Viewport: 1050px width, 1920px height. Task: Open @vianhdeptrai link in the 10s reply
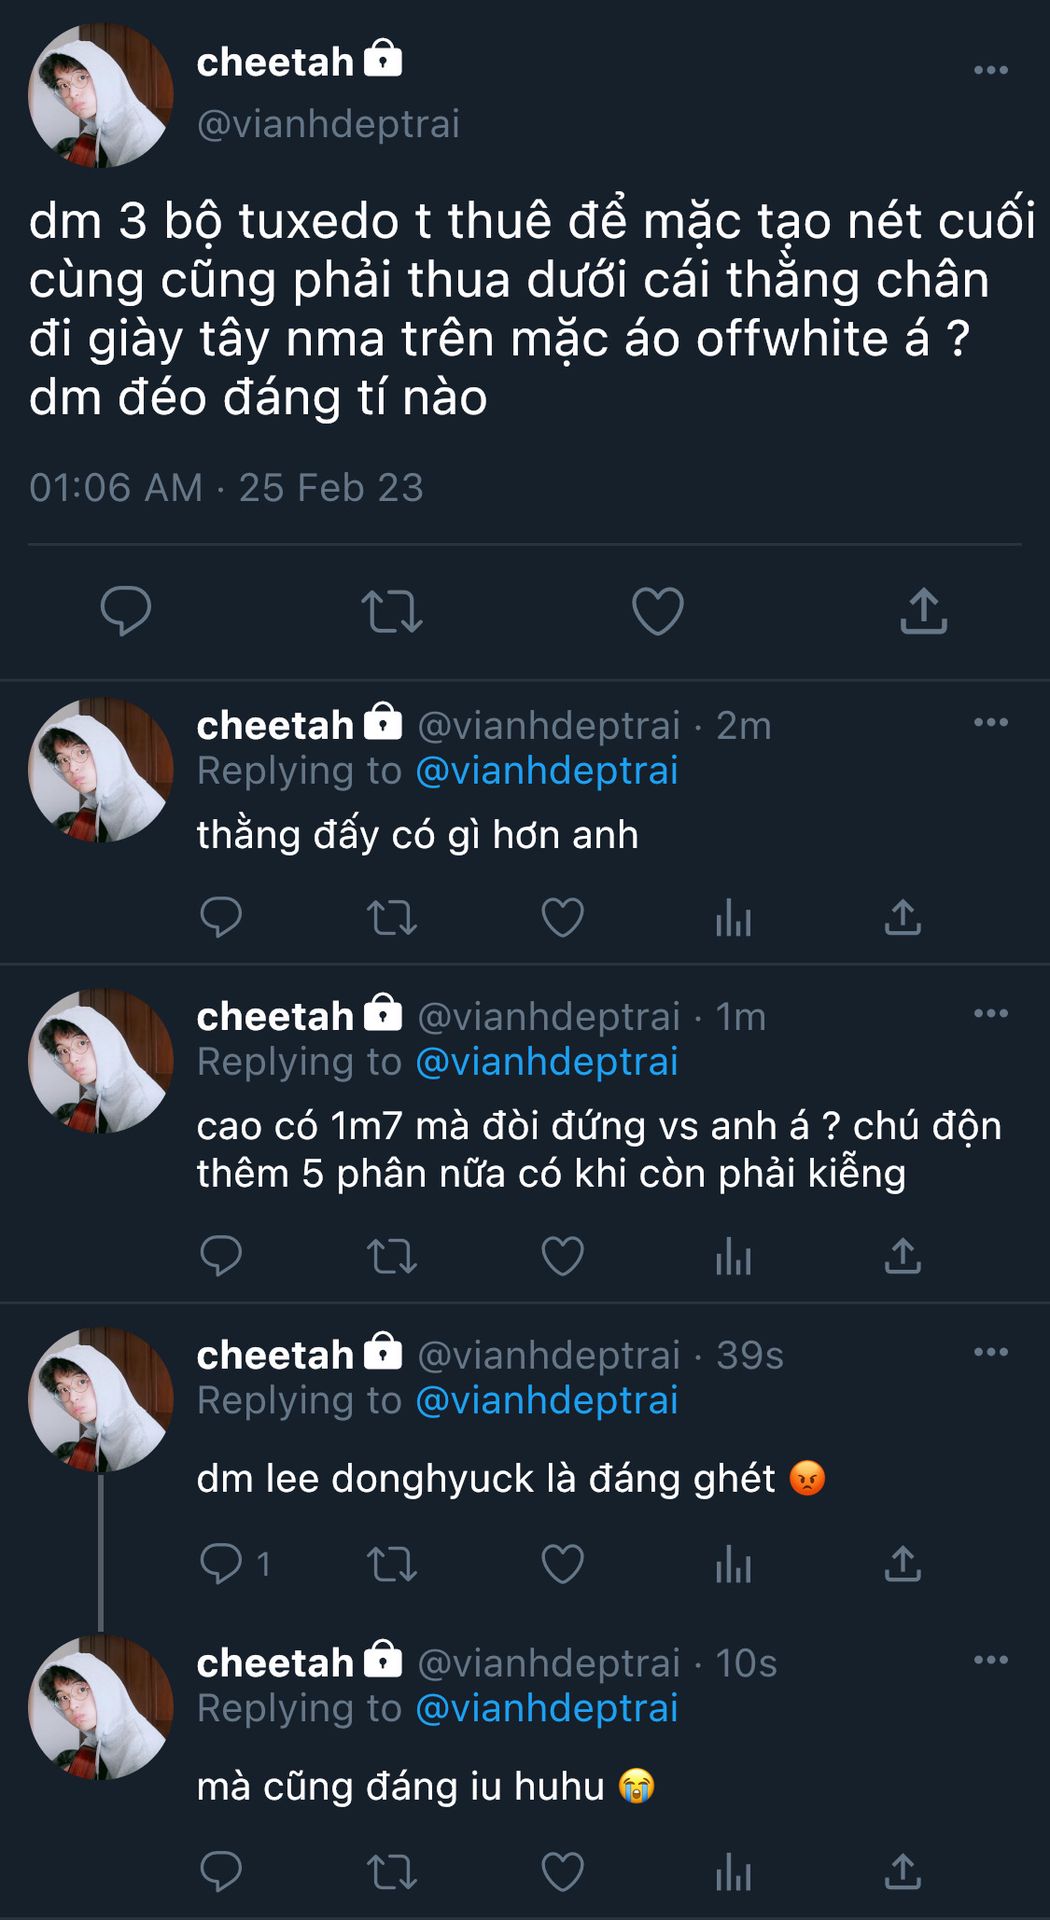pyautogui.click(x=546, y=1709)
